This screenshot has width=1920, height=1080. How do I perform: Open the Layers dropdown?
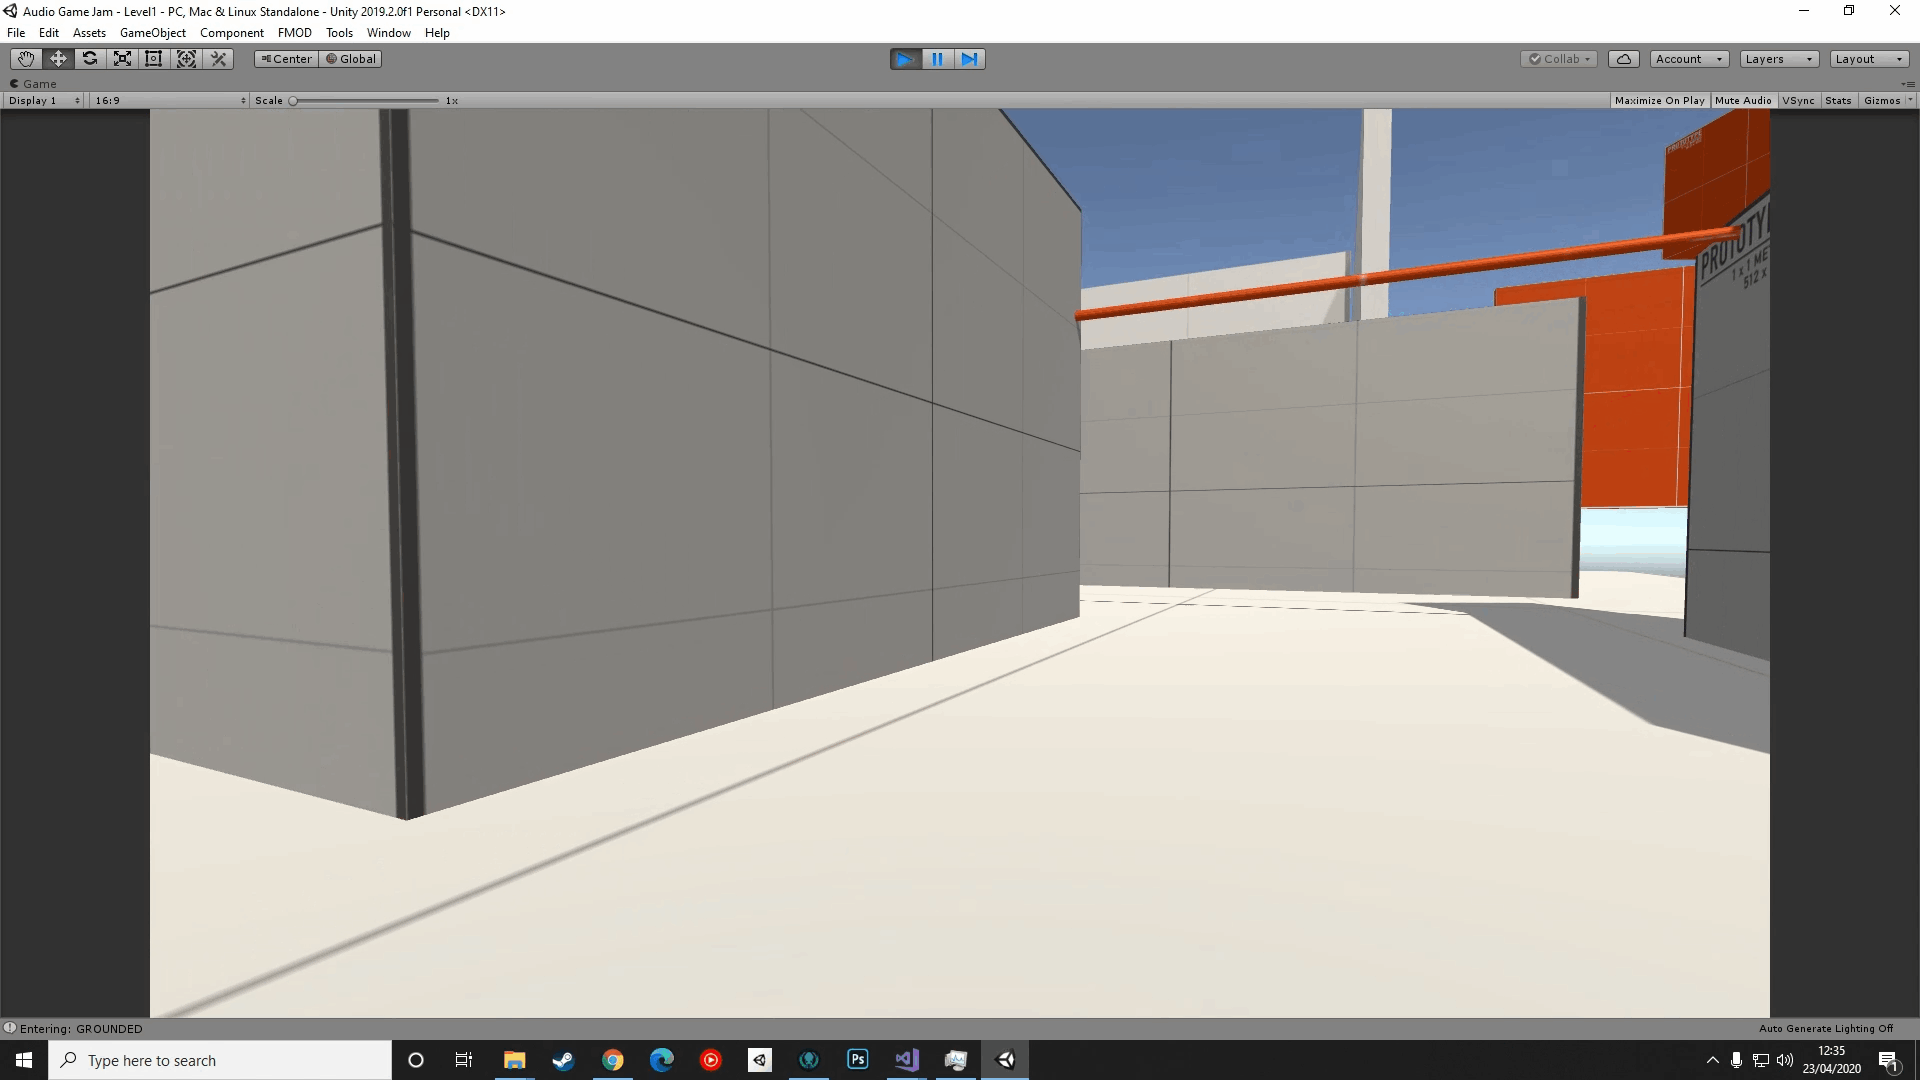pyautogui.click(x=1778, y=59)
